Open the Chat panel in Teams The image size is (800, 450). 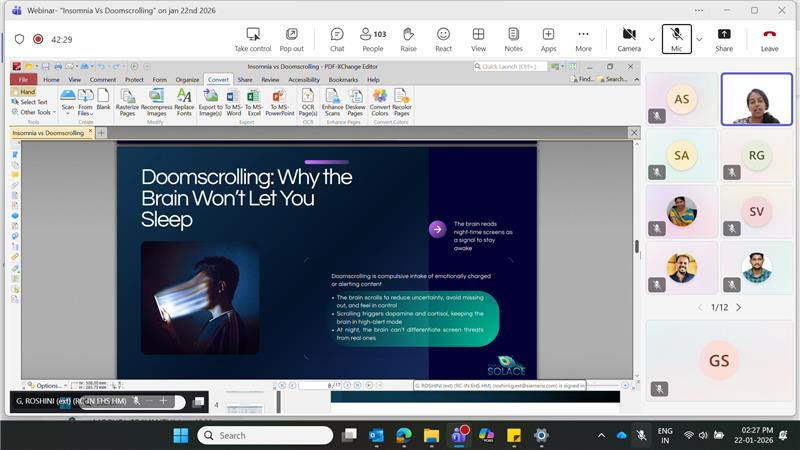[x=337, y=39]
